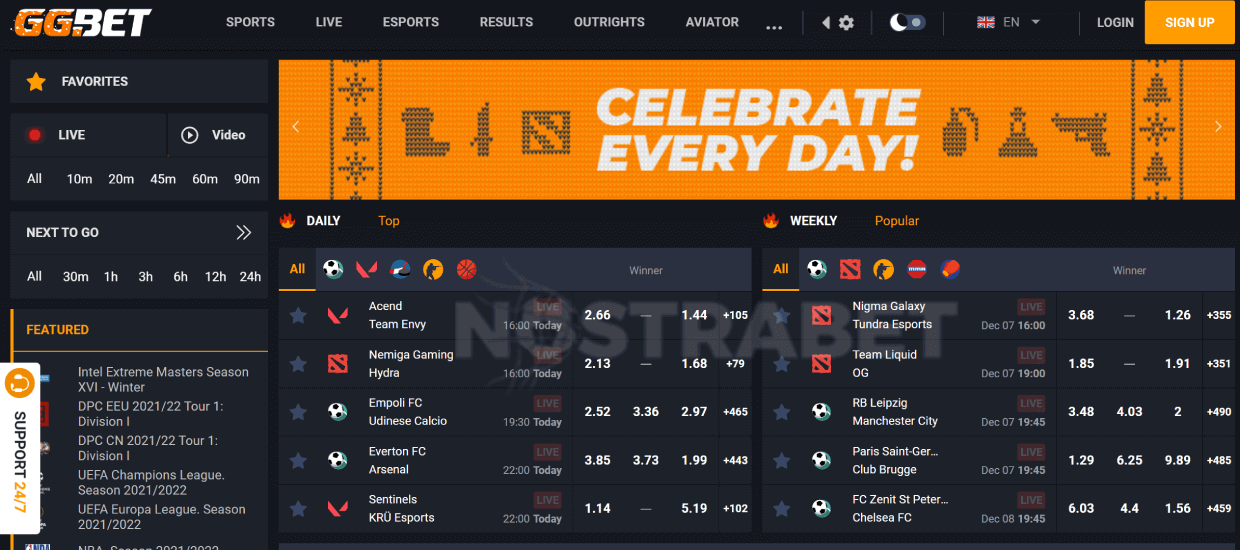1240x550 pixels.
Task: Open the EN language dropdown
Action: click(1009, 22)
